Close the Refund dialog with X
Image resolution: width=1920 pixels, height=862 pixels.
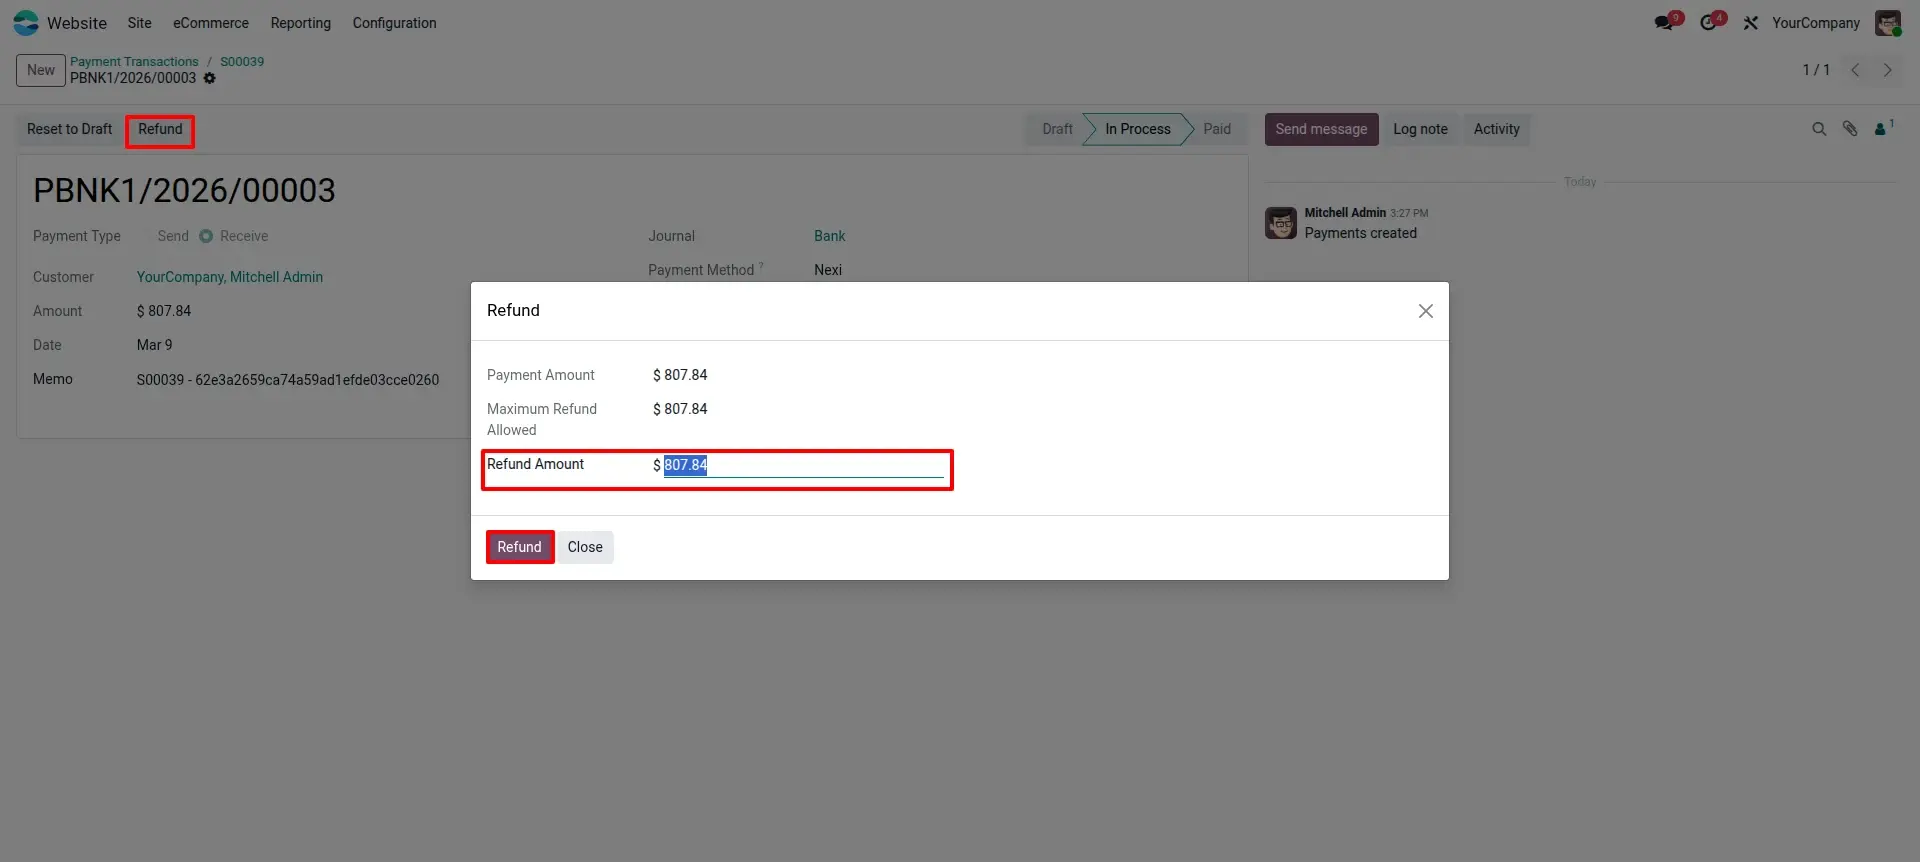tap(1426, 311)
